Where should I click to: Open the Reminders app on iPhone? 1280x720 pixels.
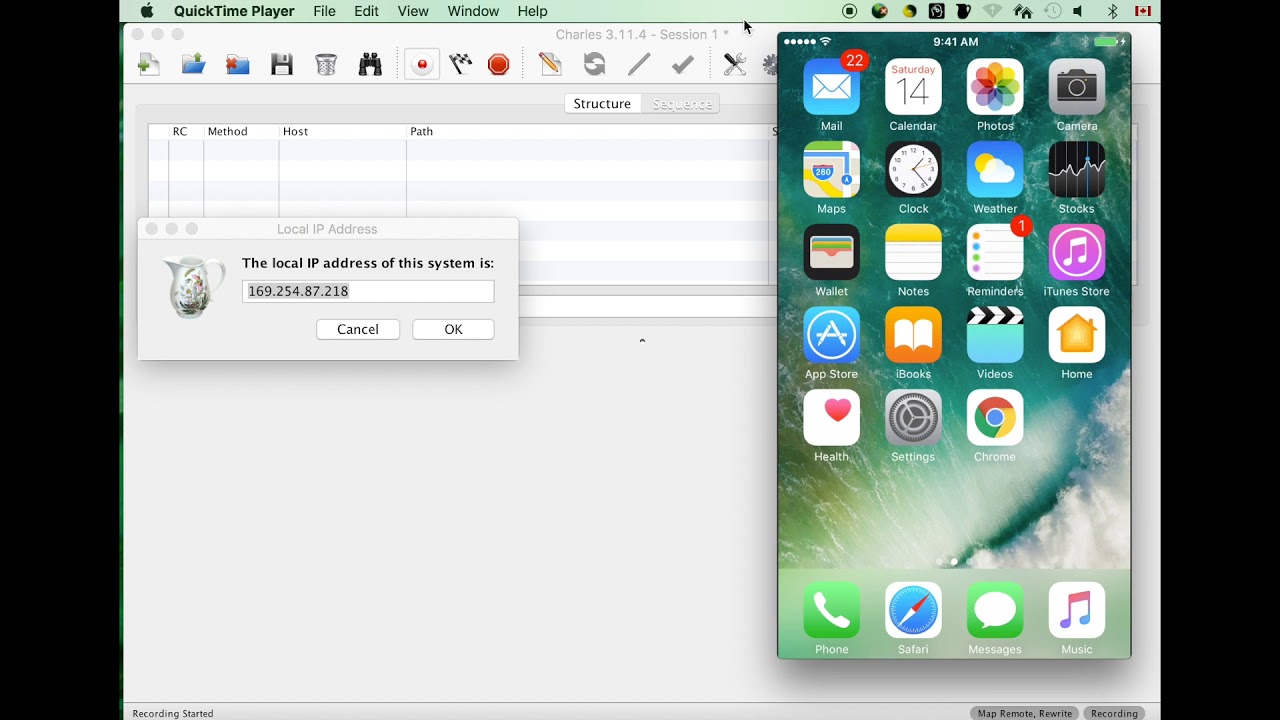(x=995, y=252)
